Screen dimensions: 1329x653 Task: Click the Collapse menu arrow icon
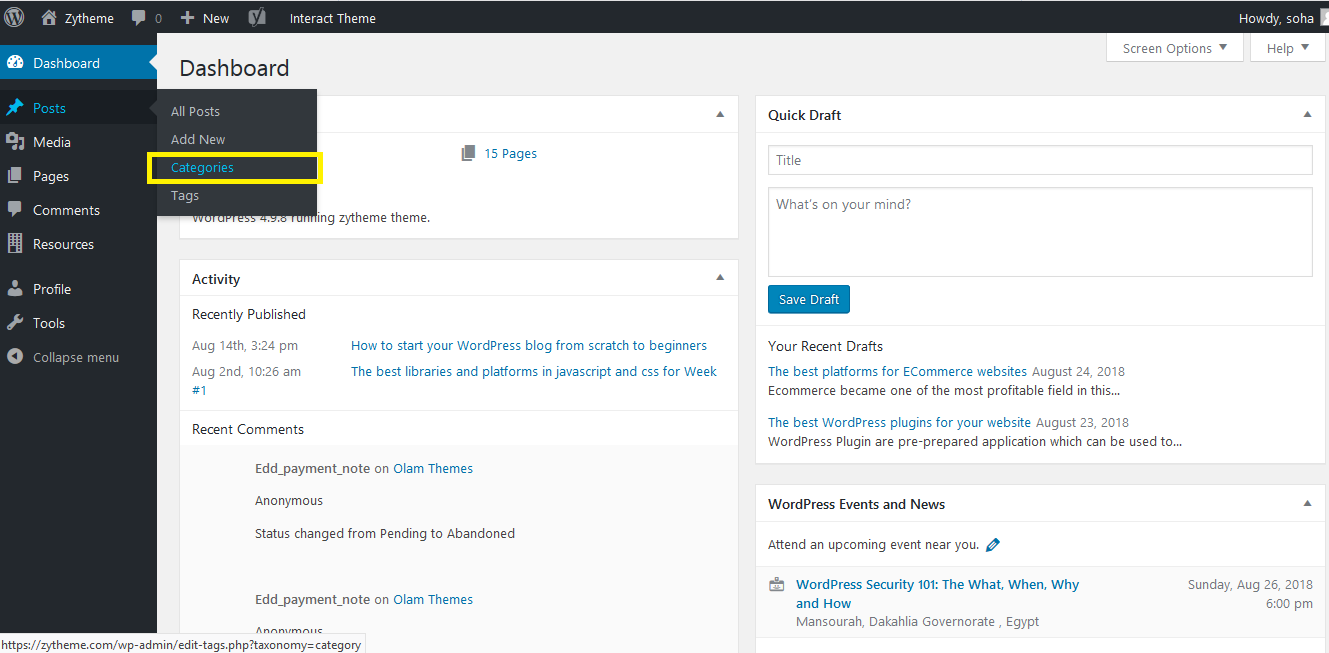[x=15, y=357]
